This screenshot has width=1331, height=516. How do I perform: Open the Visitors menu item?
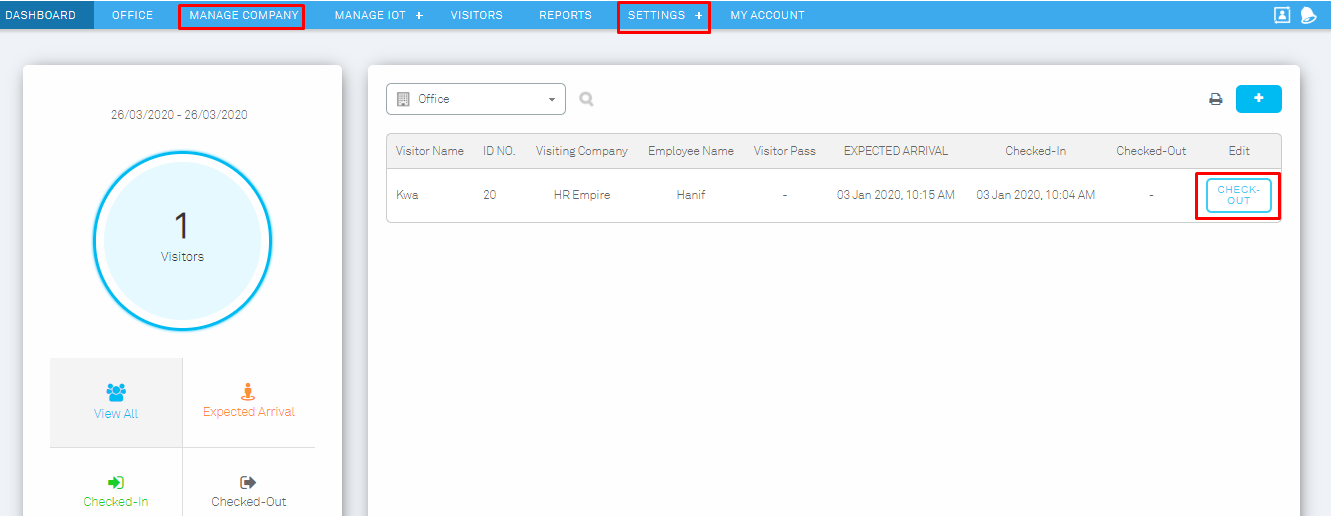(x=476, y=15)
